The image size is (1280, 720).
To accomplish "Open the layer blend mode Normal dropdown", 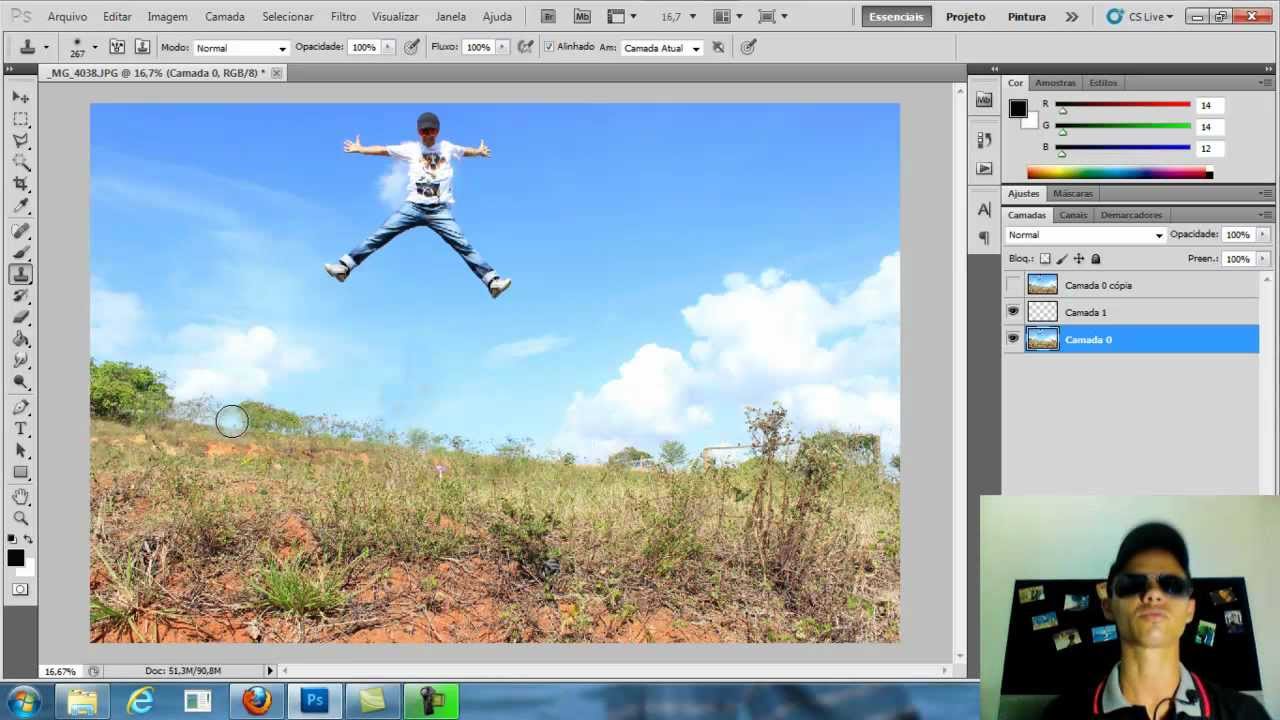I will tap(1085, 235).
